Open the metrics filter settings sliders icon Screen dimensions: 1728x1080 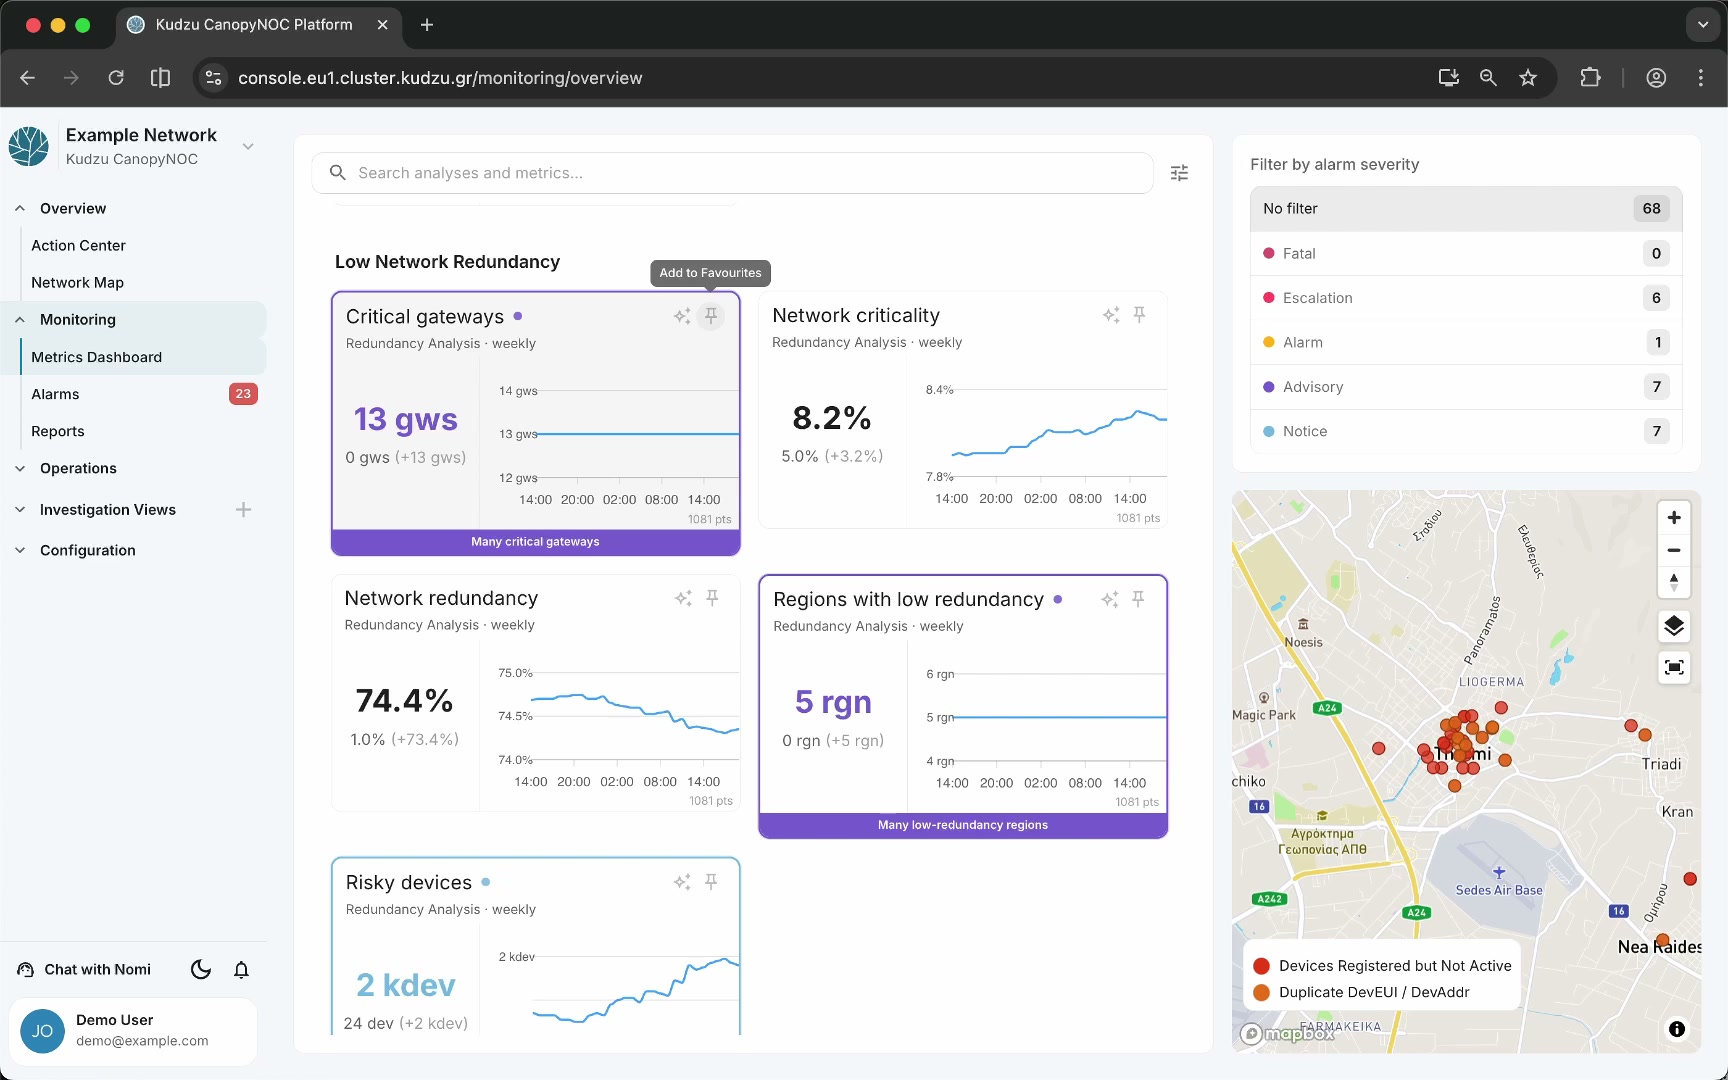click(x=1180, y=173)
